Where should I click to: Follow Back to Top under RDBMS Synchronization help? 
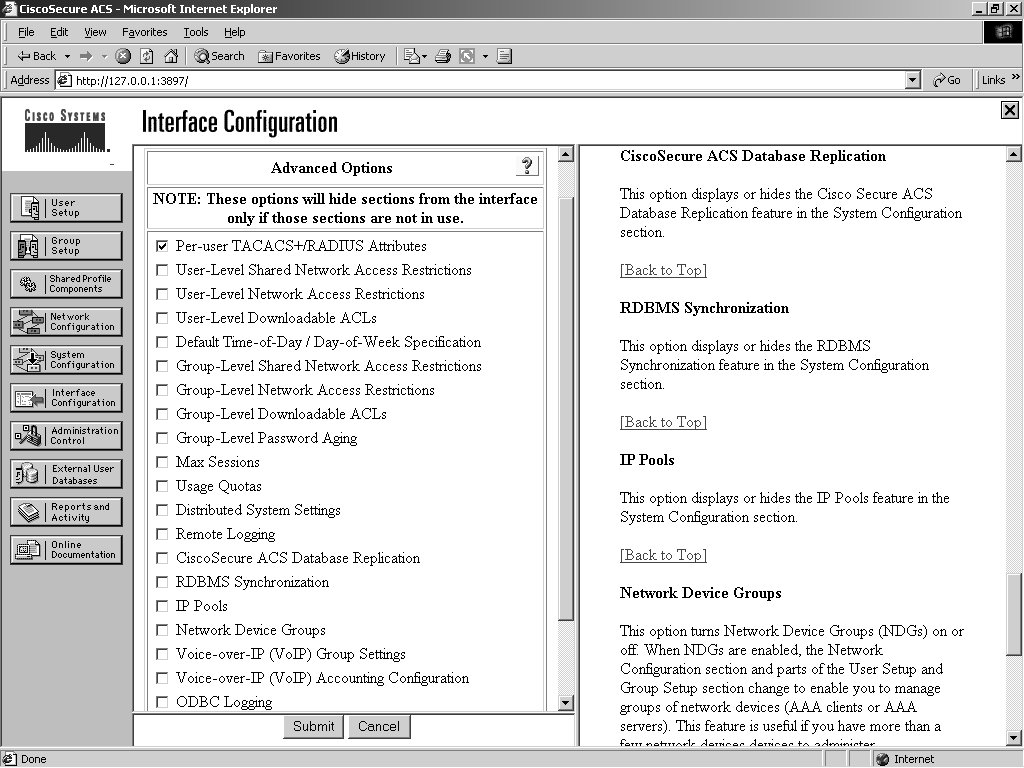click(664, 423)
